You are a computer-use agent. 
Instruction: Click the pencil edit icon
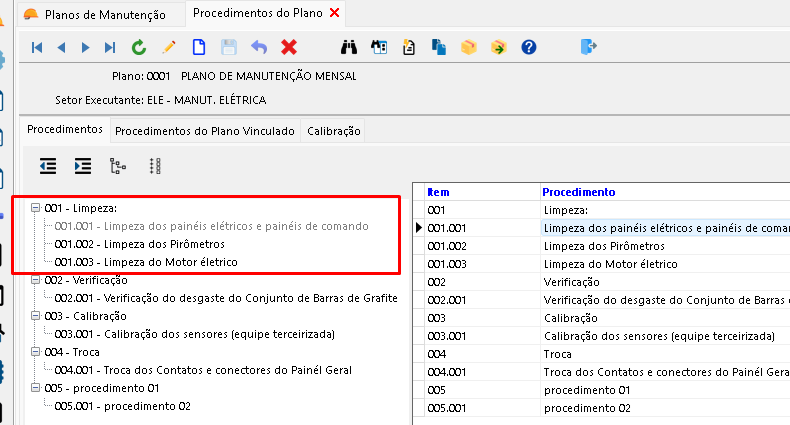(169, 47)
